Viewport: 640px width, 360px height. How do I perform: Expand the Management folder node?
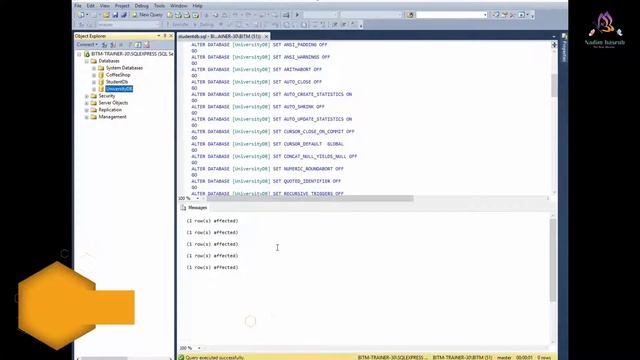click(87, 117)
